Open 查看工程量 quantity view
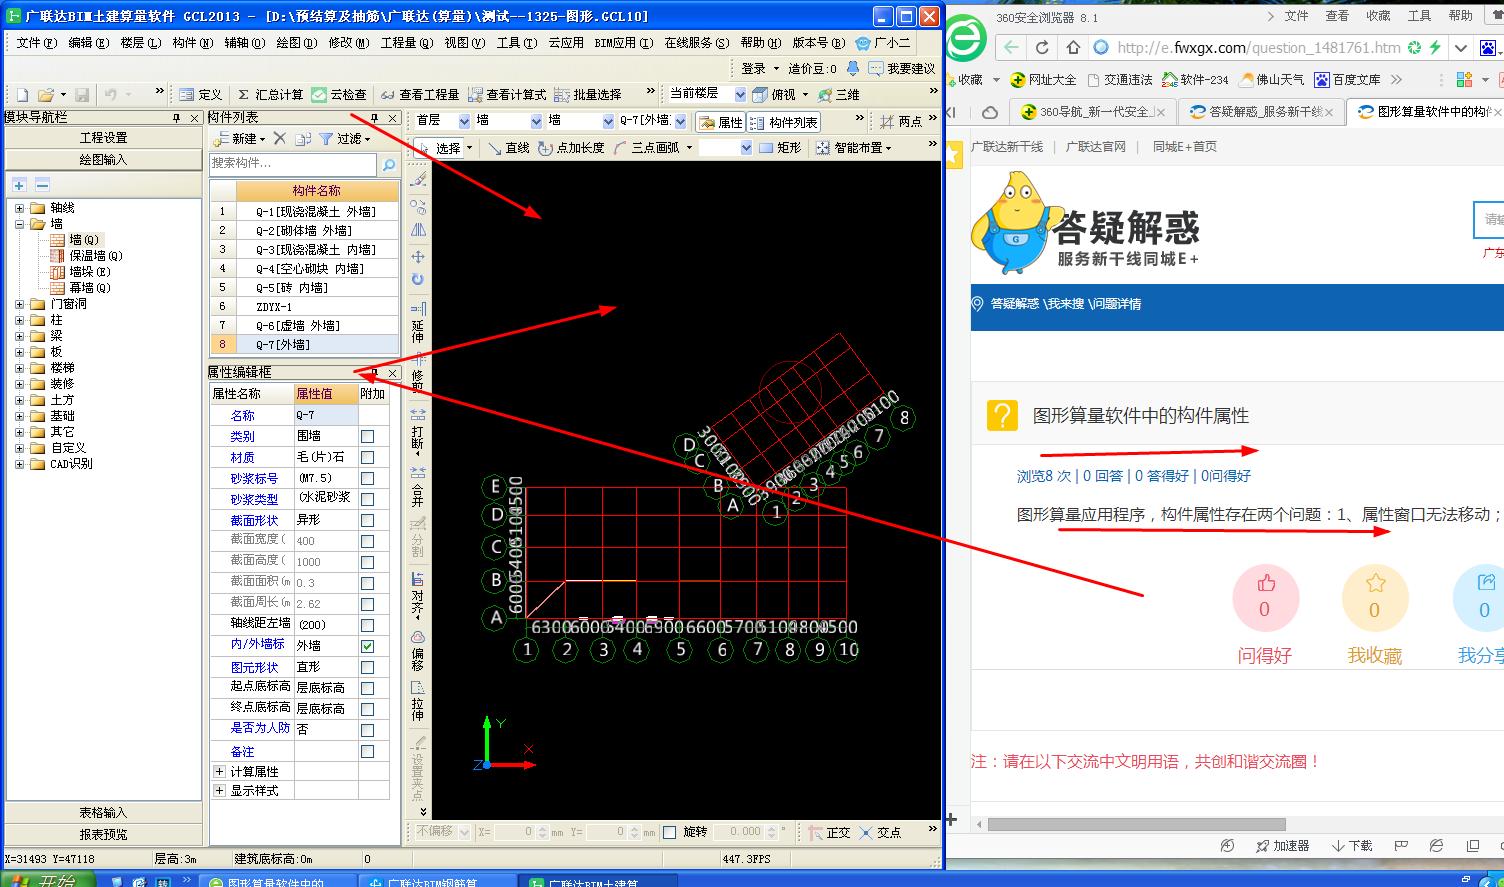 tap(419, 94)
